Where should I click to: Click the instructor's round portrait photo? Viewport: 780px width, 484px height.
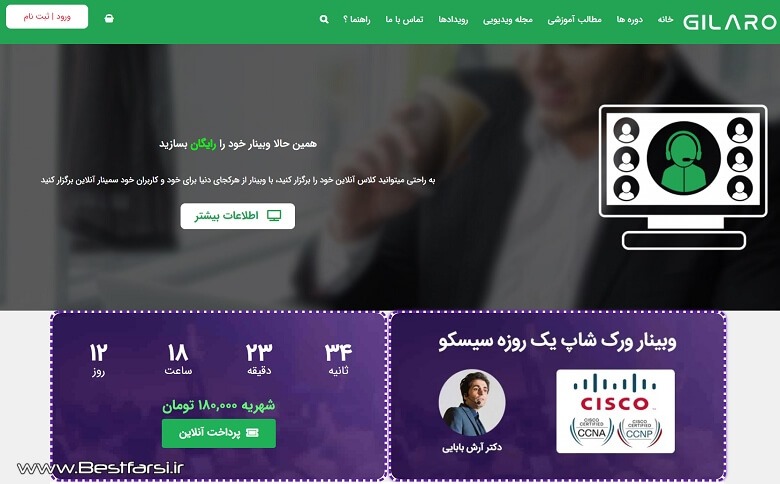pos(472,403)
